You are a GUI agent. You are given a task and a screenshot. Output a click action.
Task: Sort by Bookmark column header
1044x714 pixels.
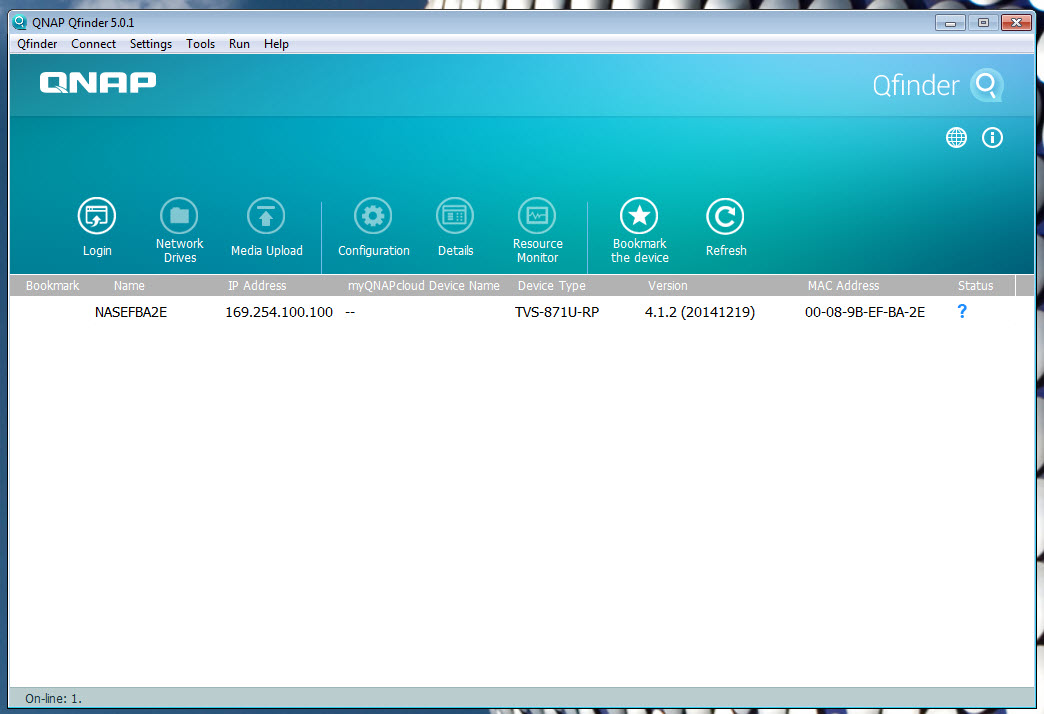52,286
